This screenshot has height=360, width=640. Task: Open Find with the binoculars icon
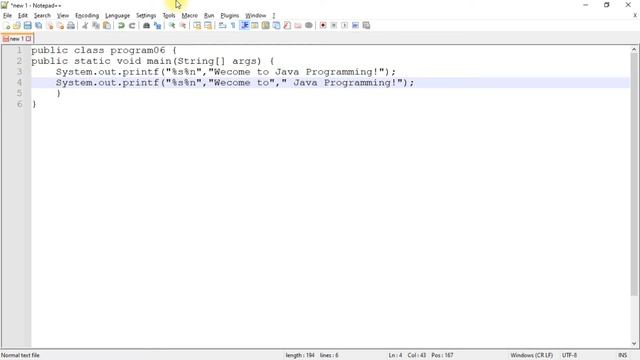(x=146, y=26)
